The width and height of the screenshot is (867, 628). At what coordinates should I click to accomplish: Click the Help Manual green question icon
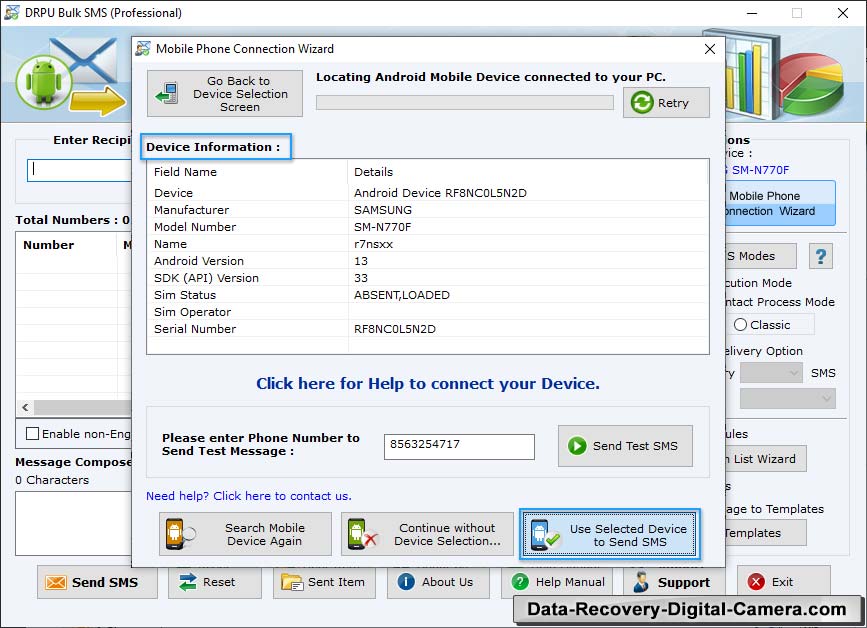[x=520, y=582]
